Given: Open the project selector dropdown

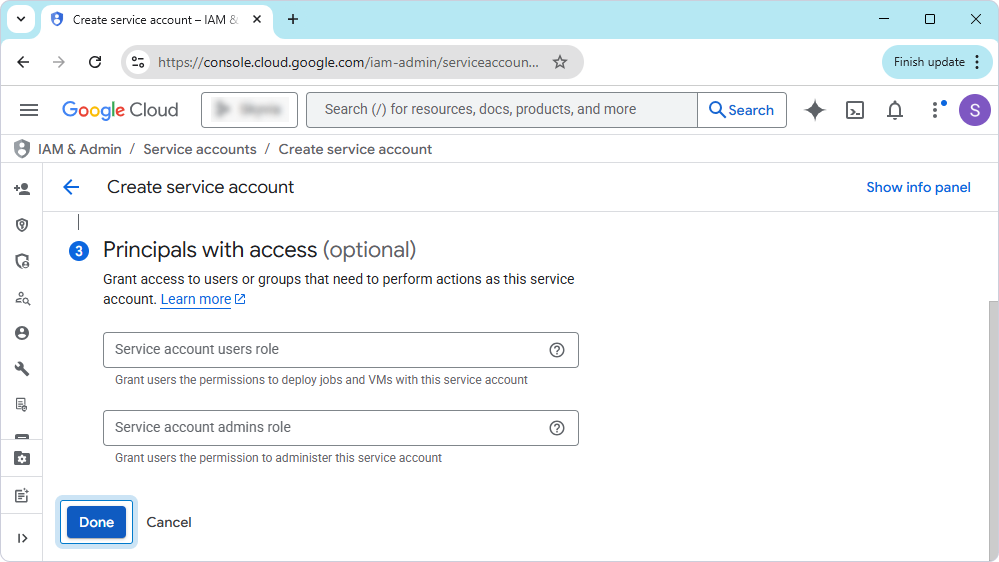Looking at the screenshot, I should (x=249, y=110).
